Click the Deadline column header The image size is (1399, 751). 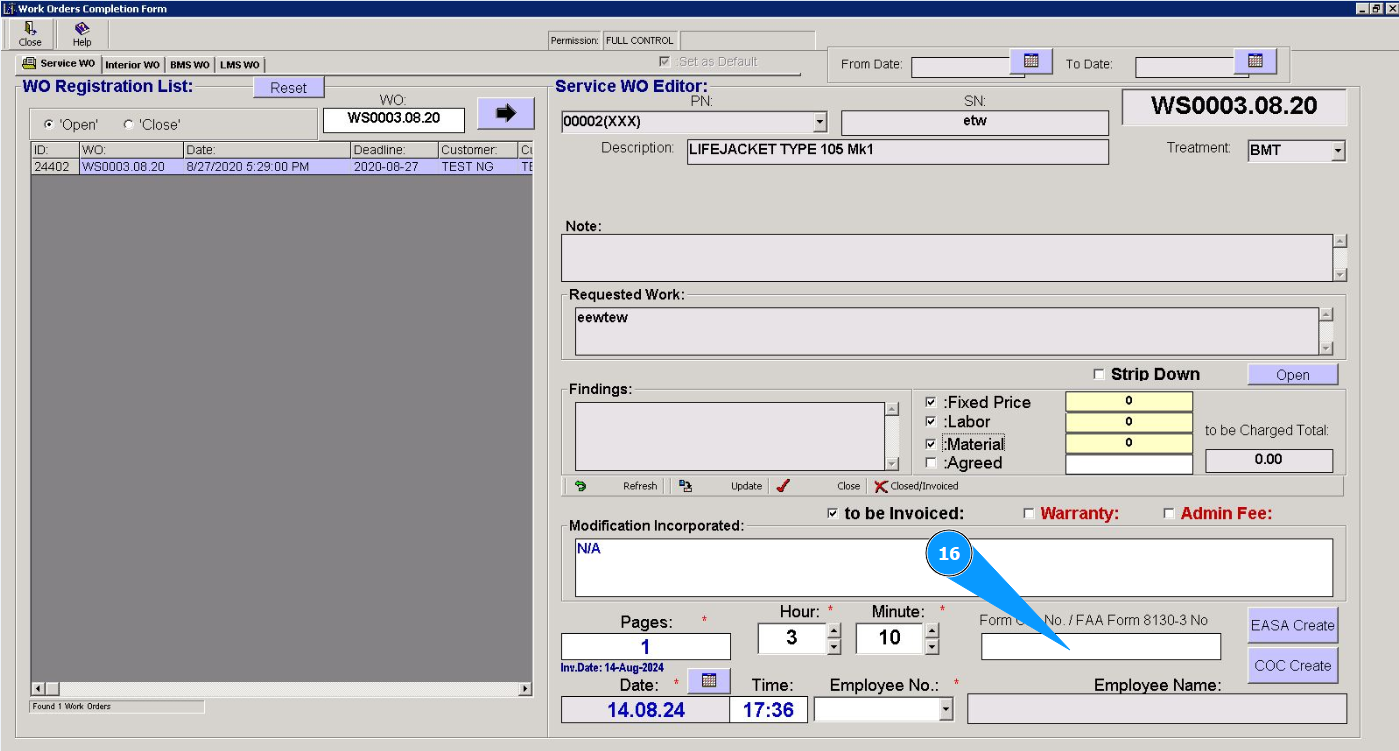coord(394,150)
